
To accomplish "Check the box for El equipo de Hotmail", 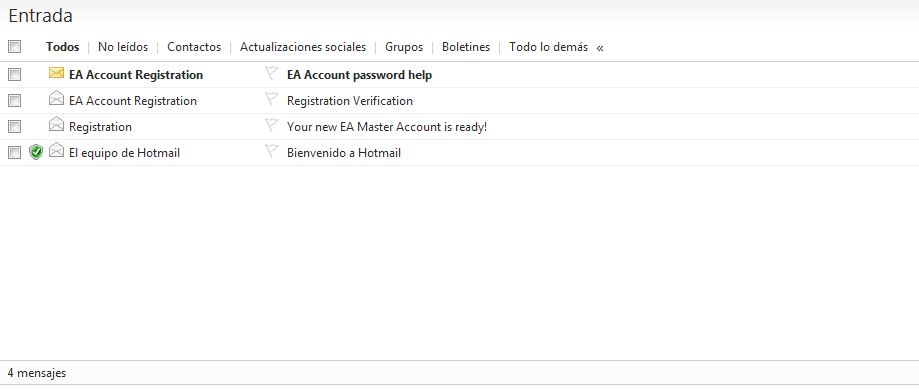I will click(x=15, y=152).
